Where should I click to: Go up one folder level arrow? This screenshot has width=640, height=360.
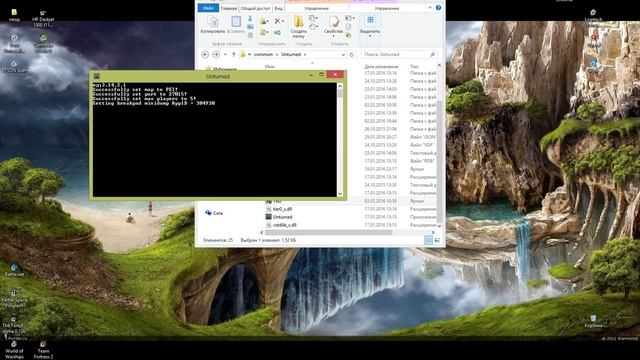point(233,54)
